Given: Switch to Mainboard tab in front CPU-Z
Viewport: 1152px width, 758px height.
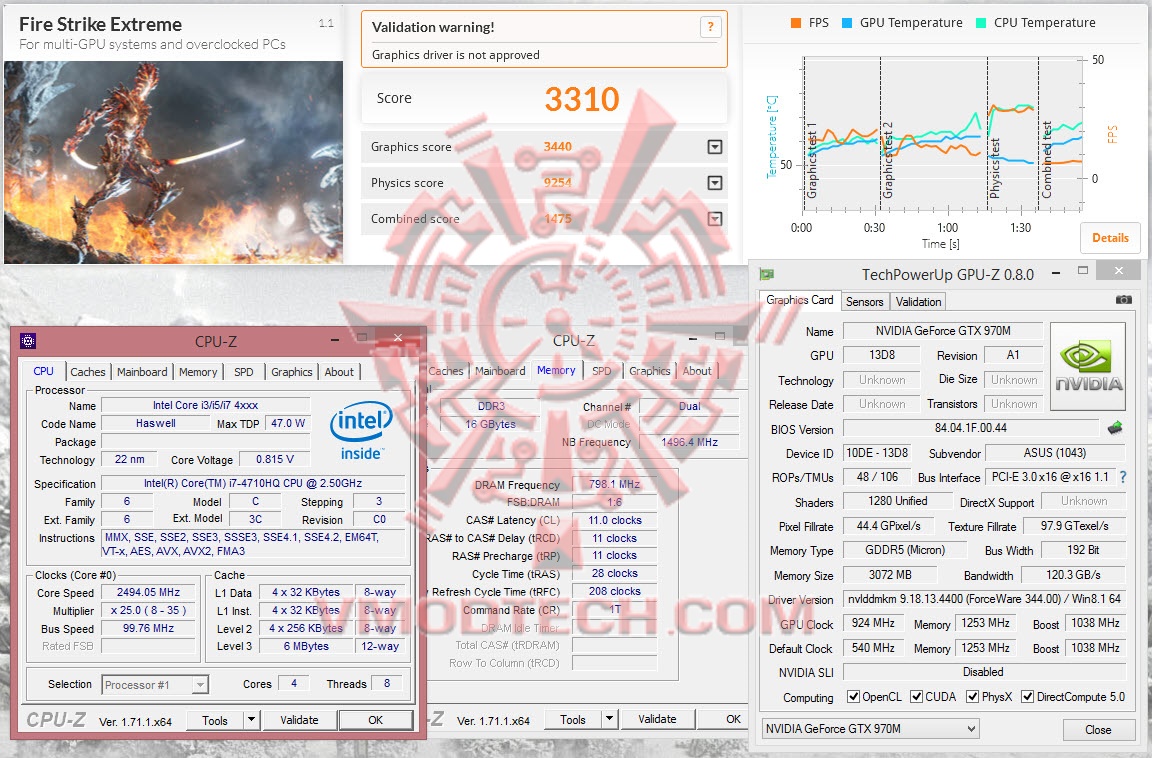Looking at the screenshot, I should click(x=142, y=372).
